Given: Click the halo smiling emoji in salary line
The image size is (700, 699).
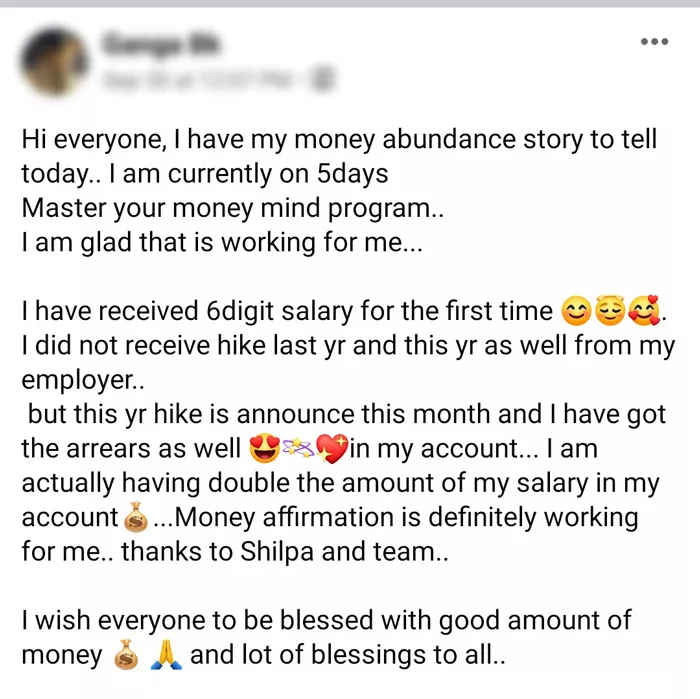Looking at the screenshot, I should pyautogui.click(x=609, y=313).
